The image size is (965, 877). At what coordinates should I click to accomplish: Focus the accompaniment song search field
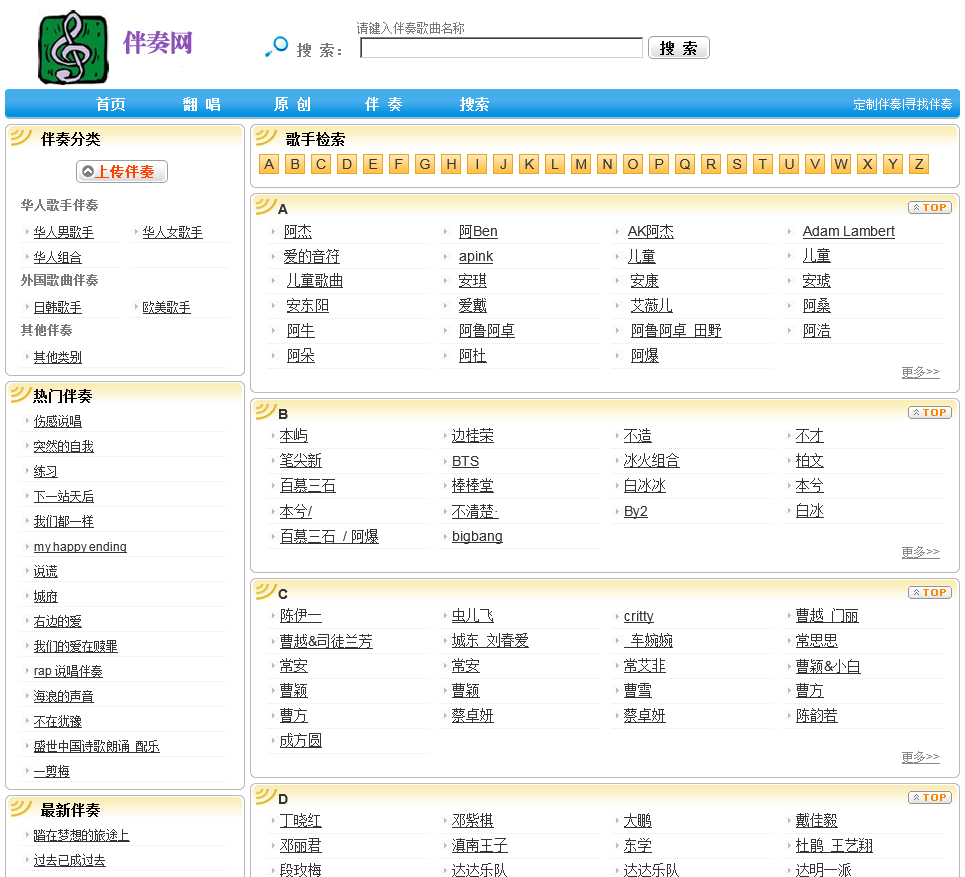(501, 48)
